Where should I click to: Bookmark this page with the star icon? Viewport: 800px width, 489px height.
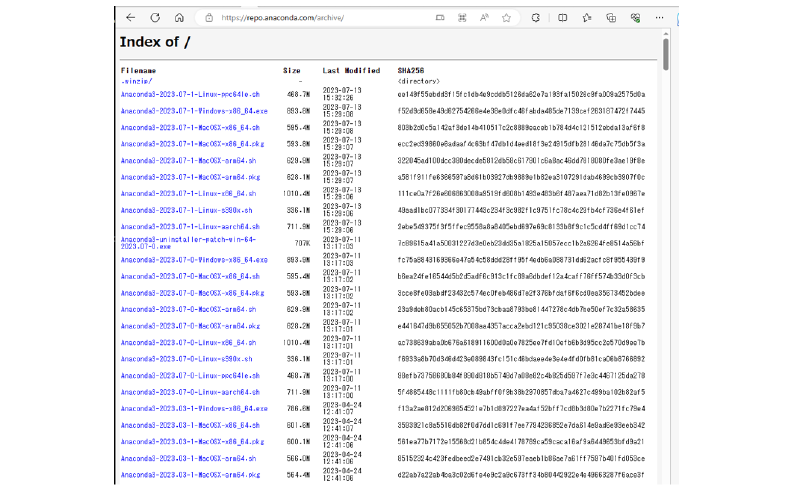[x=508, y=17]
